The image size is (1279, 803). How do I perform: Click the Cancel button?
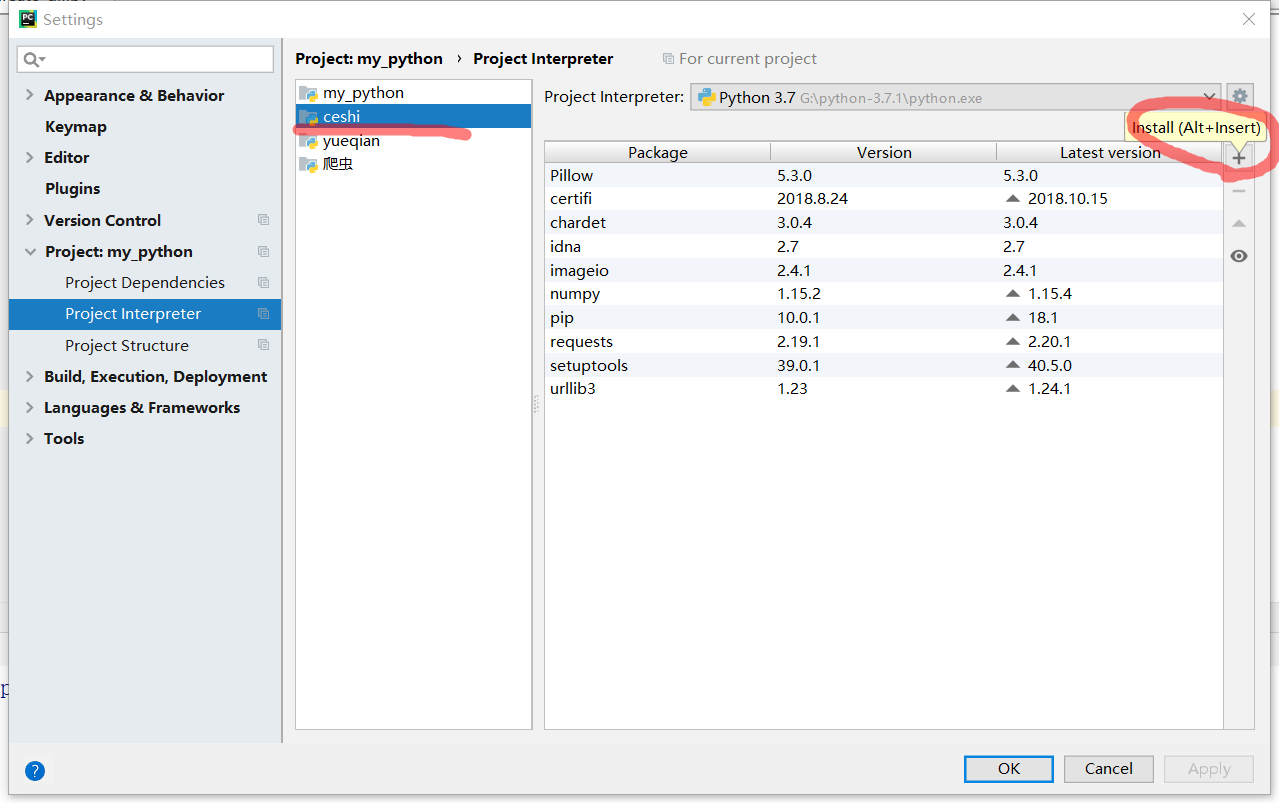(x=1109, y=769)
